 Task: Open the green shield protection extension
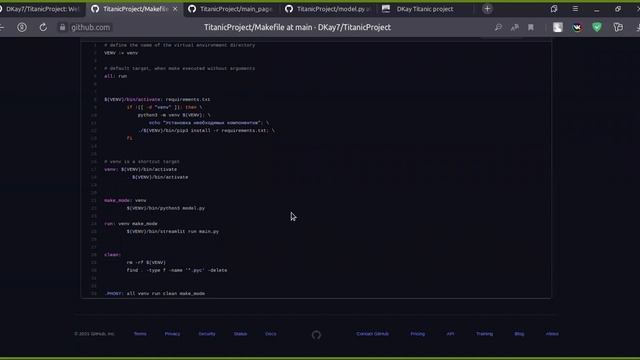(597, 27)
